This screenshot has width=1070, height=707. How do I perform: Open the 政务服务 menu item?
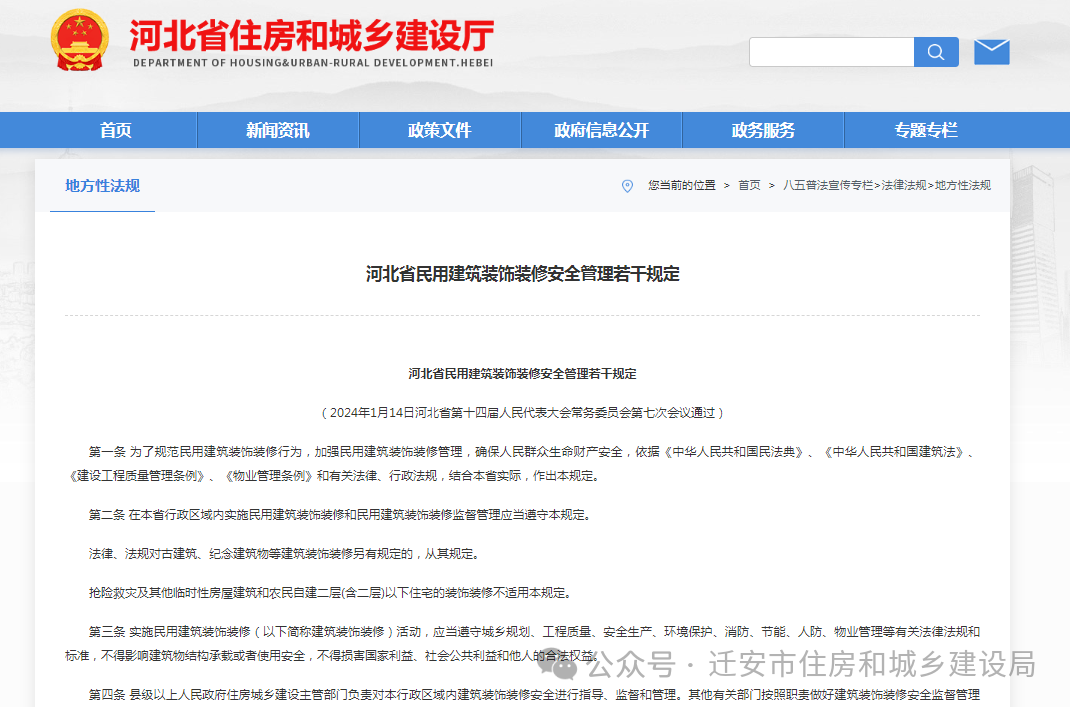(763, 130)
